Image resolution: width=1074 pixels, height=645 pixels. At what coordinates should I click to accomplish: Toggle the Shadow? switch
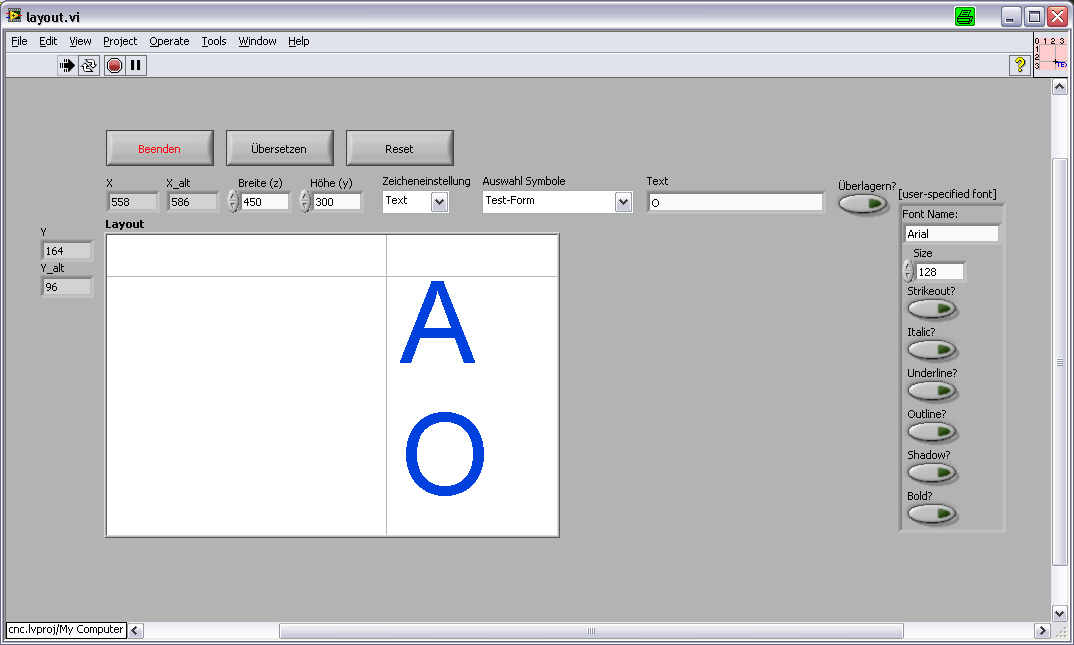(x=932, y=473)
